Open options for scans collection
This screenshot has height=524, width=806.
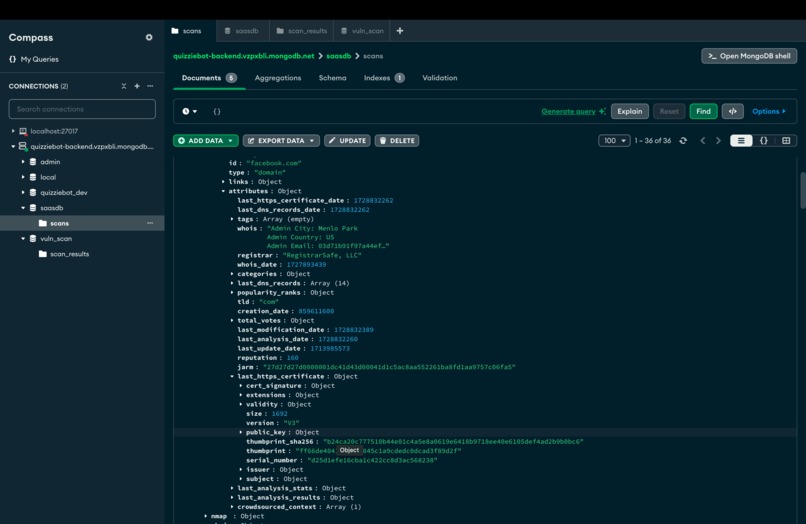coord(150,223)
